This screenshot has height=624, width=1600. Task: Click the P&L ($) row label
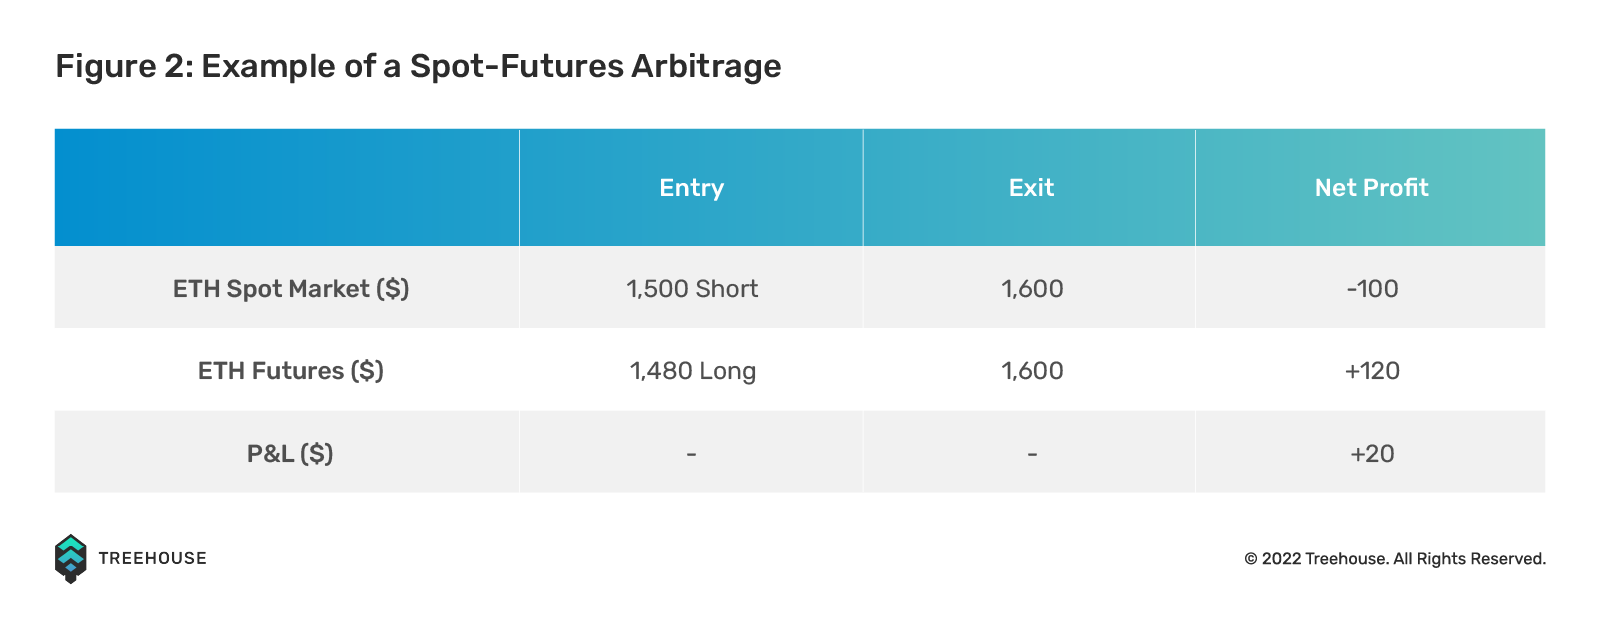[290, 454]
